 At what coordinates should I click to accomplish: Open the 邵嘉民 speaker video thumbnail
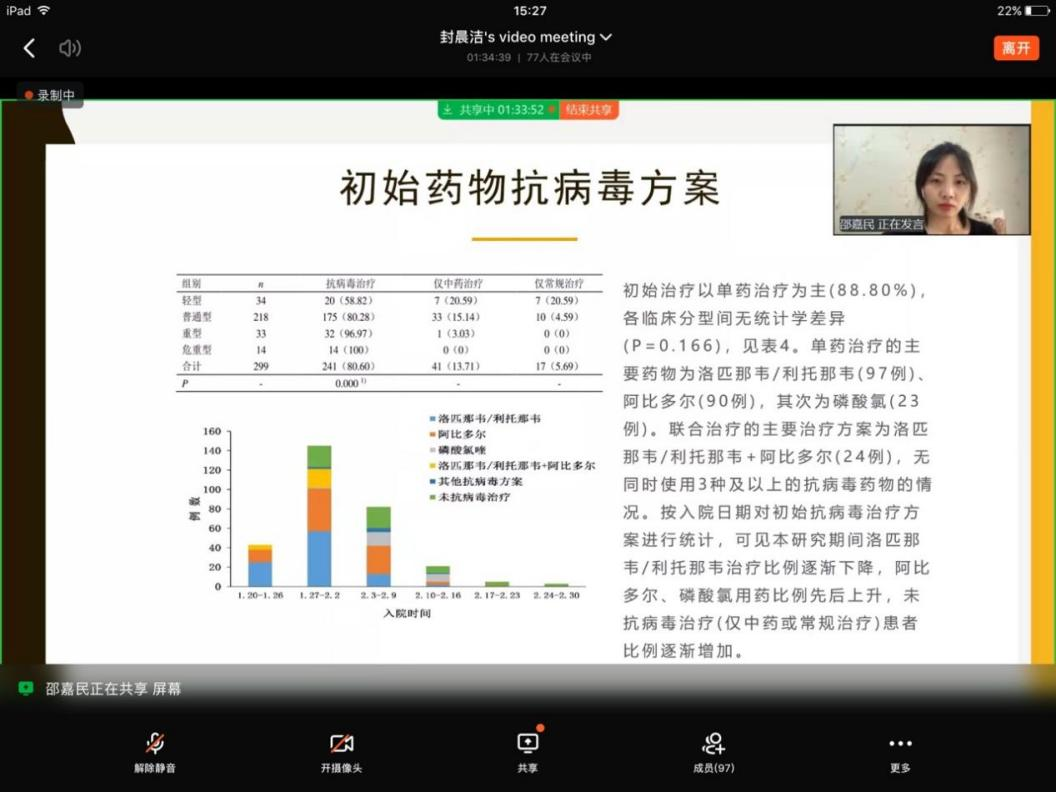coord(931,180)
